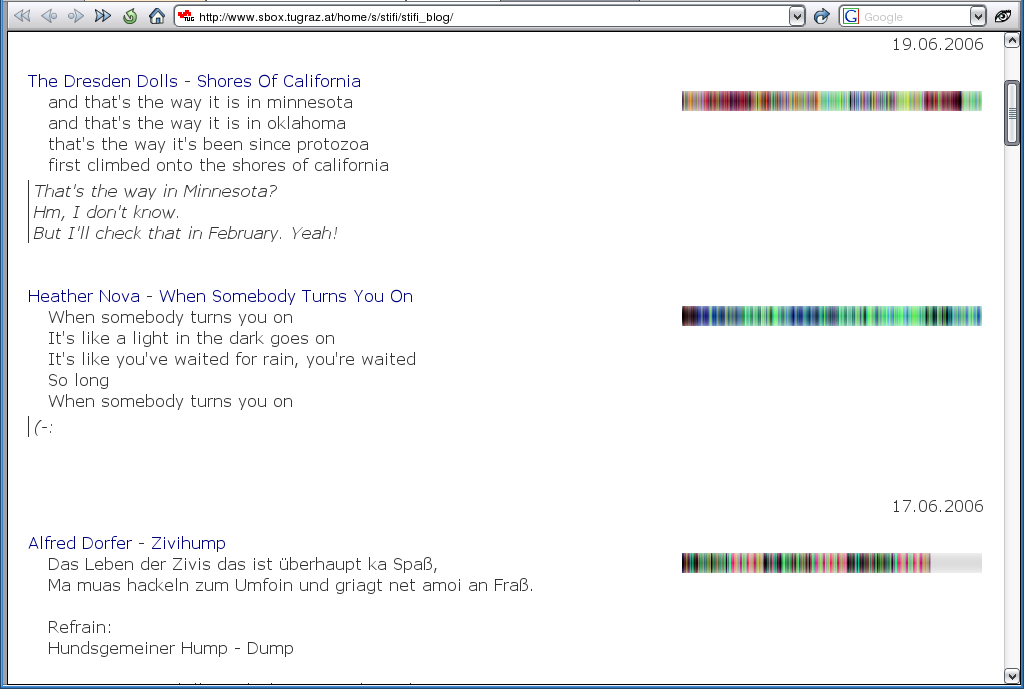Click the Back navigation arrow
The image size is (1024, 689).
pyautogui.click(x=49, y=16)
